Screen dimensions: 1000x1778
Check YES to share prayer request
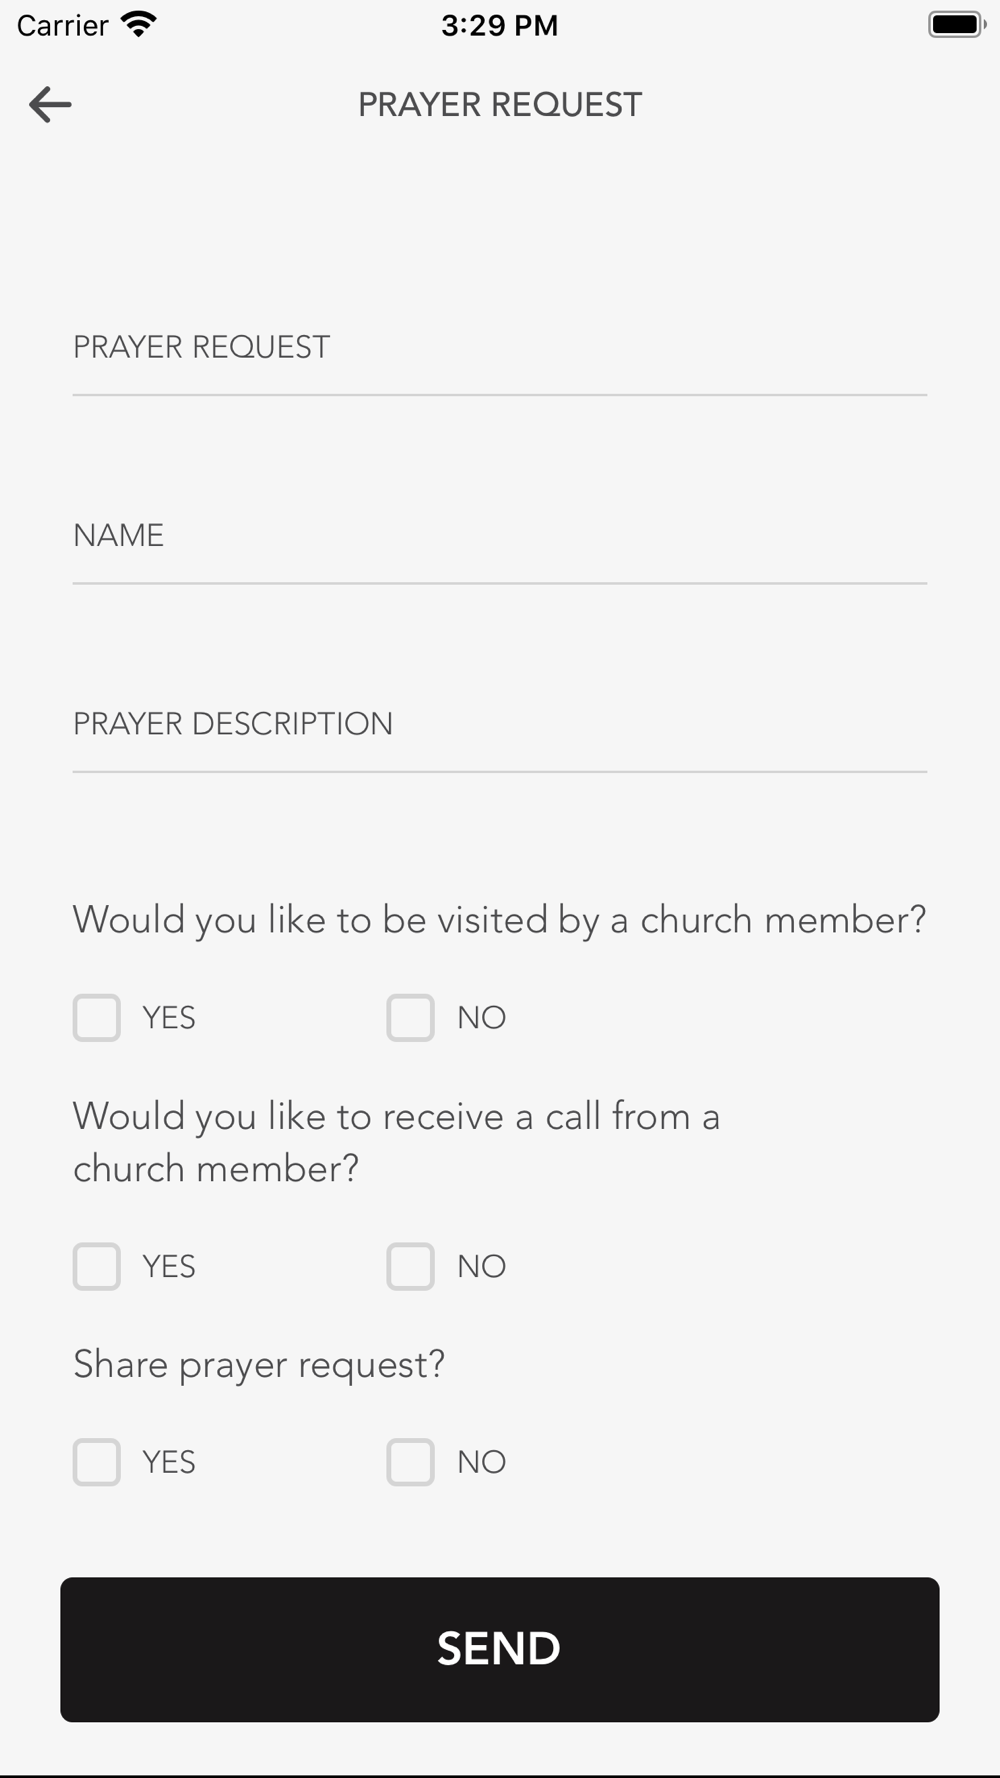tap(97, 1462)
